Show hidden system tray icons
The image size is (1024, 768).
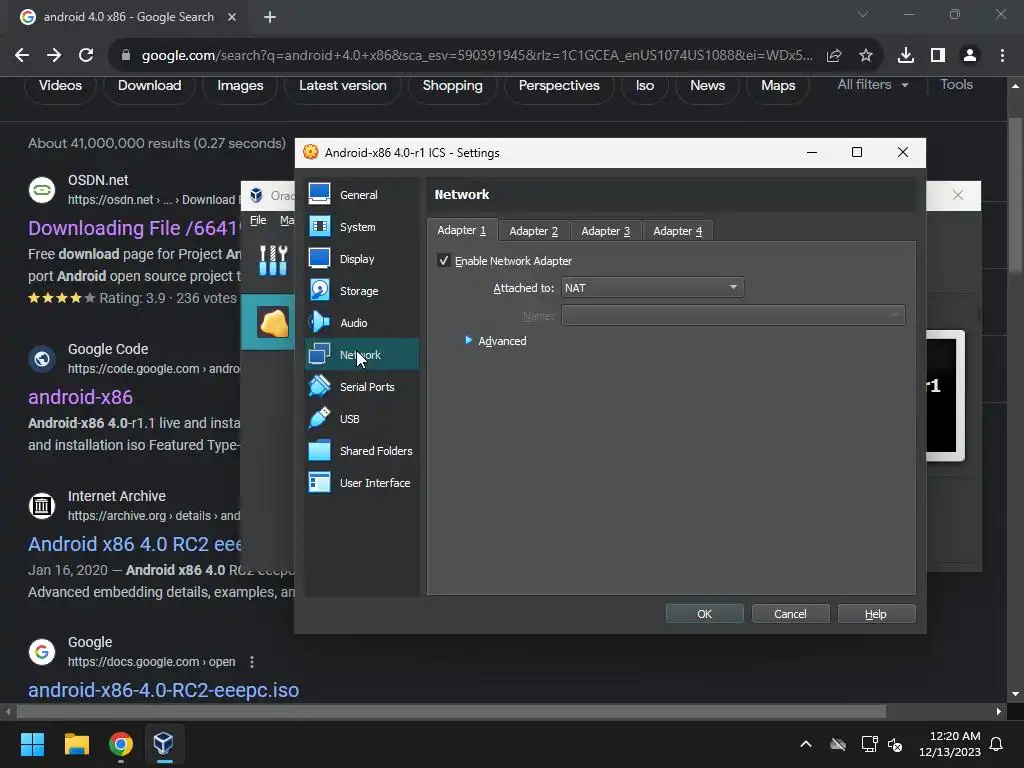(806, 744)
